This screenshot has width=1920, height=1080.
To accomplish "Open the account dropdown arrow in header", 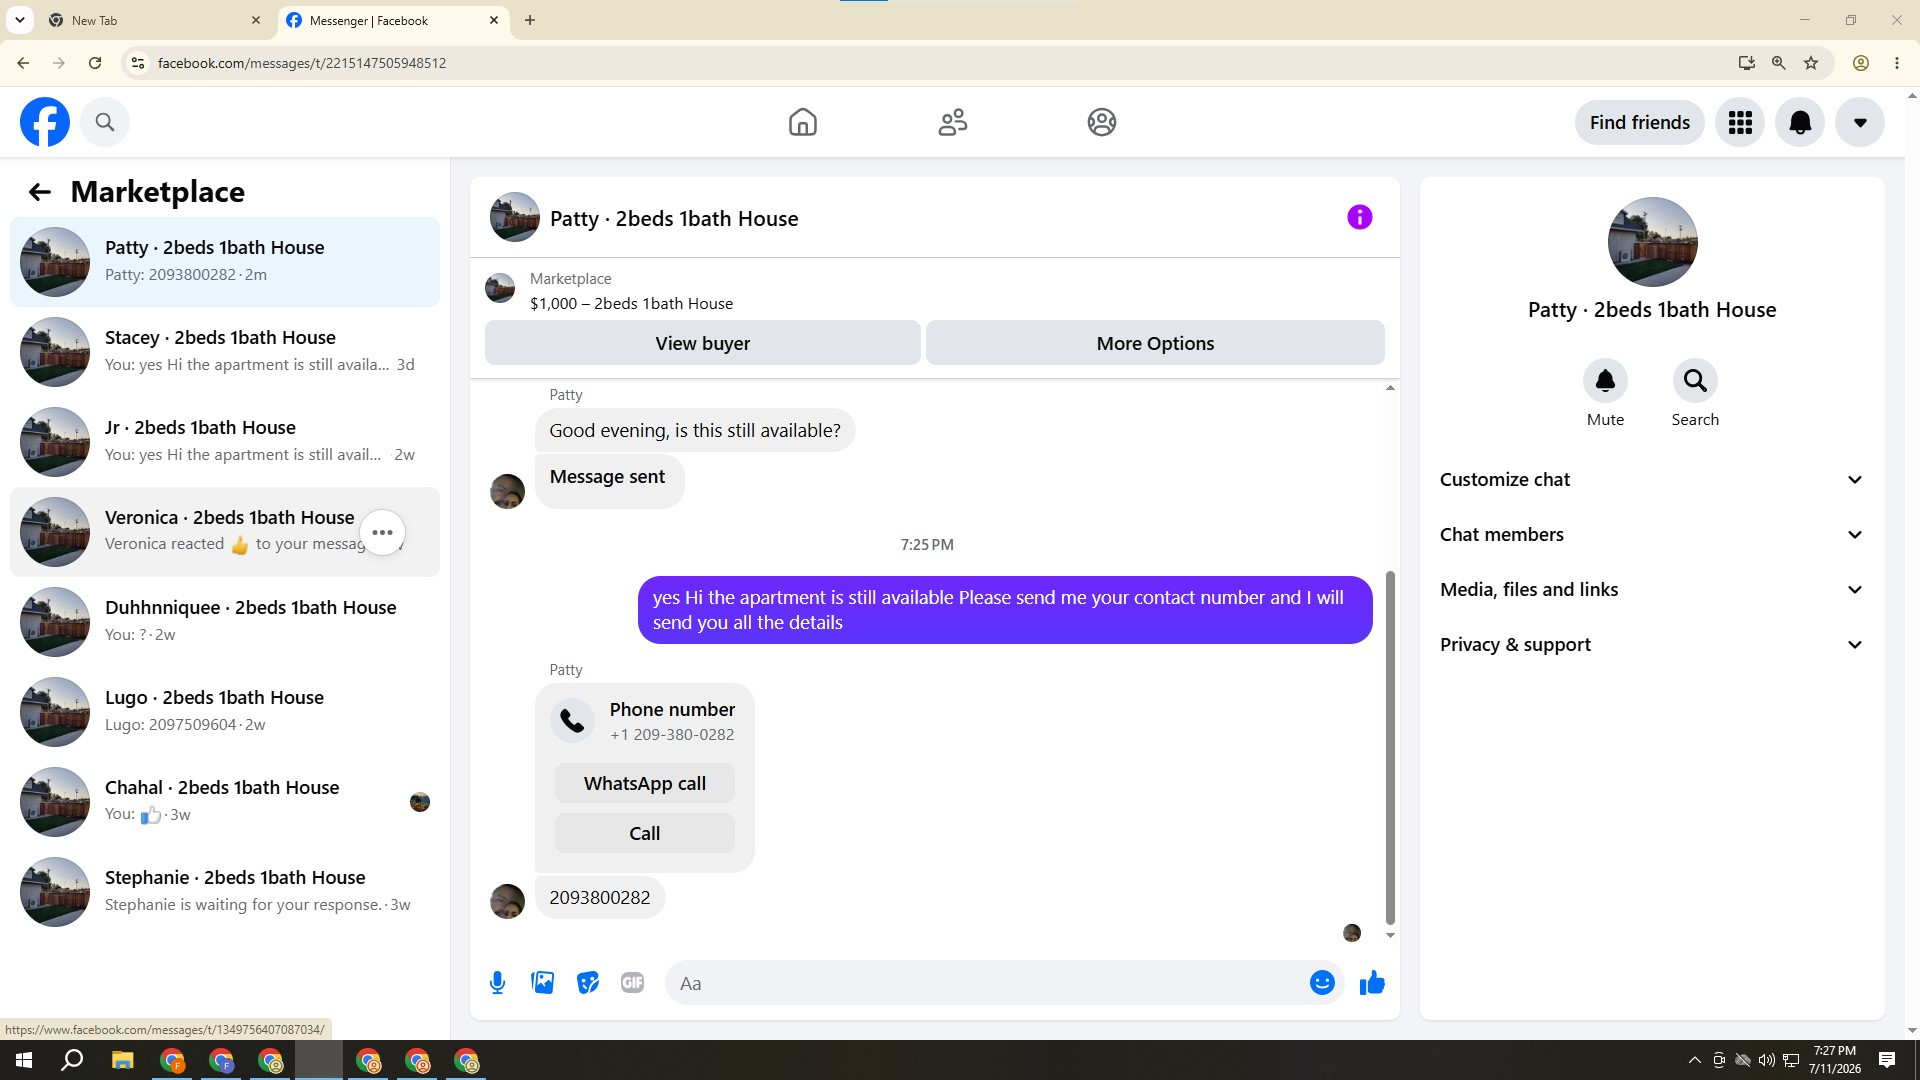I will click(1860, 122).
